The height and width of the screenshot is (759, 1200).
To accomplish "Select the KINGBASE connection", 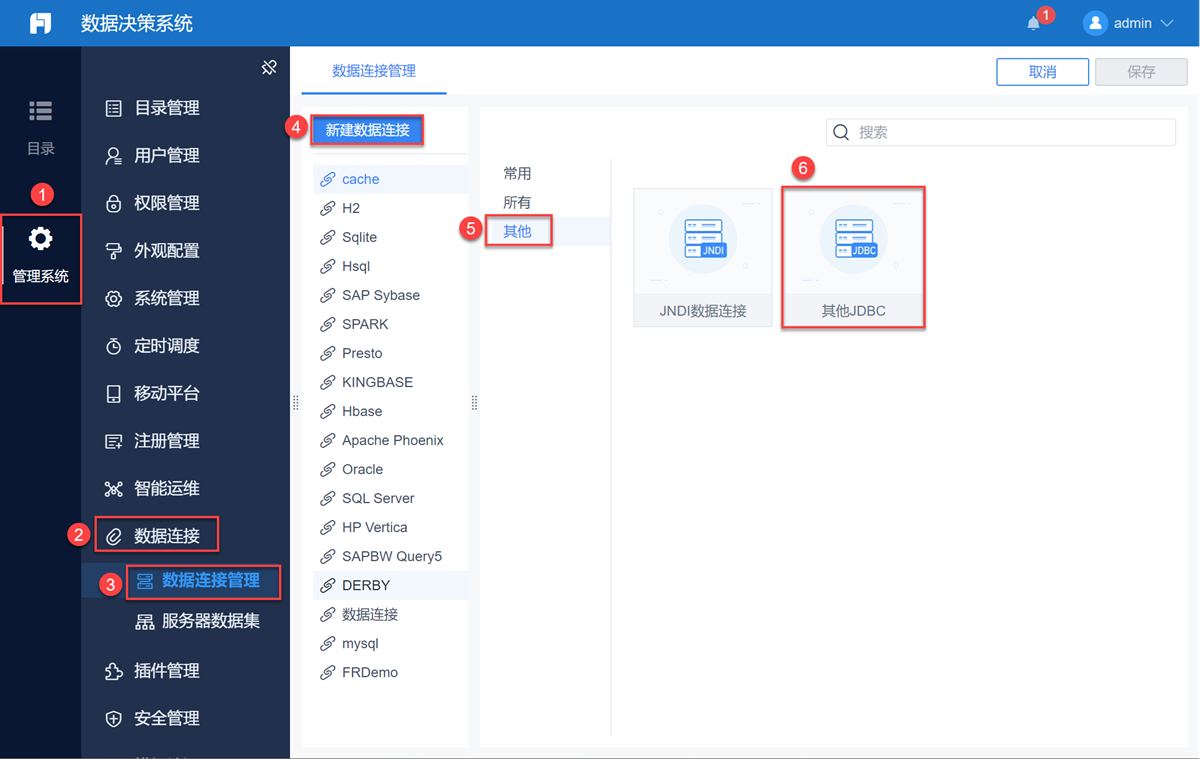I will (x=390, y=383).
